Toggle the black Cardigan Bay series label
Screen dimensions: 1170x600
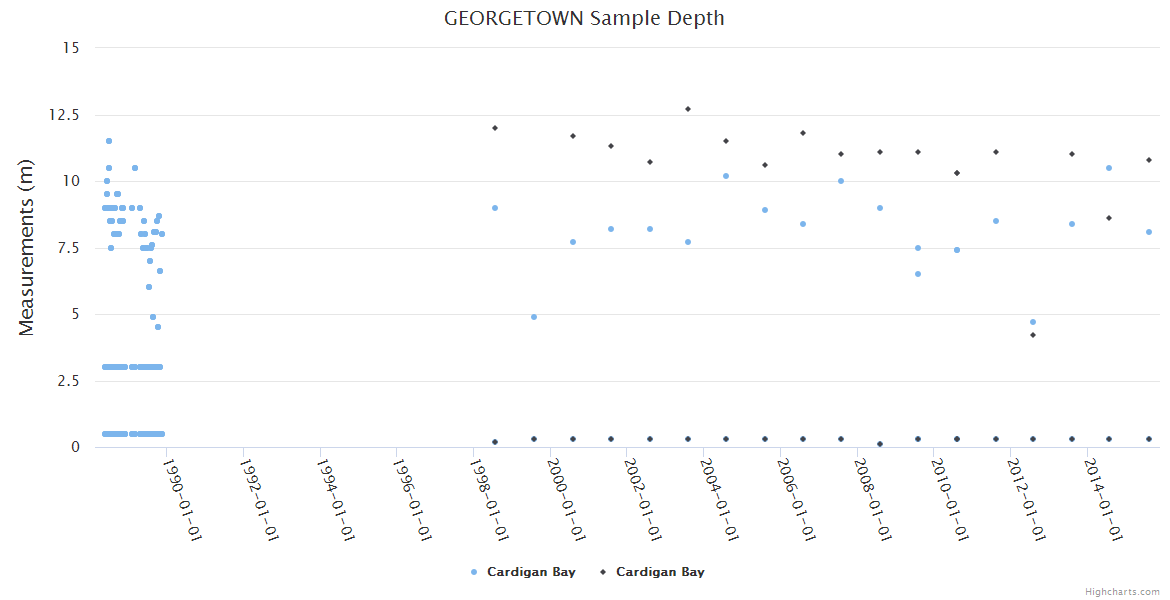click(660, 572)
